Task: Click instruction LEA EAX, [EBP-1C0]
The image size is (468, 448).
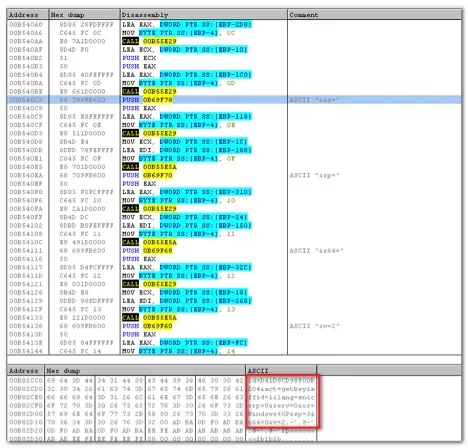Action: point(187,75)
